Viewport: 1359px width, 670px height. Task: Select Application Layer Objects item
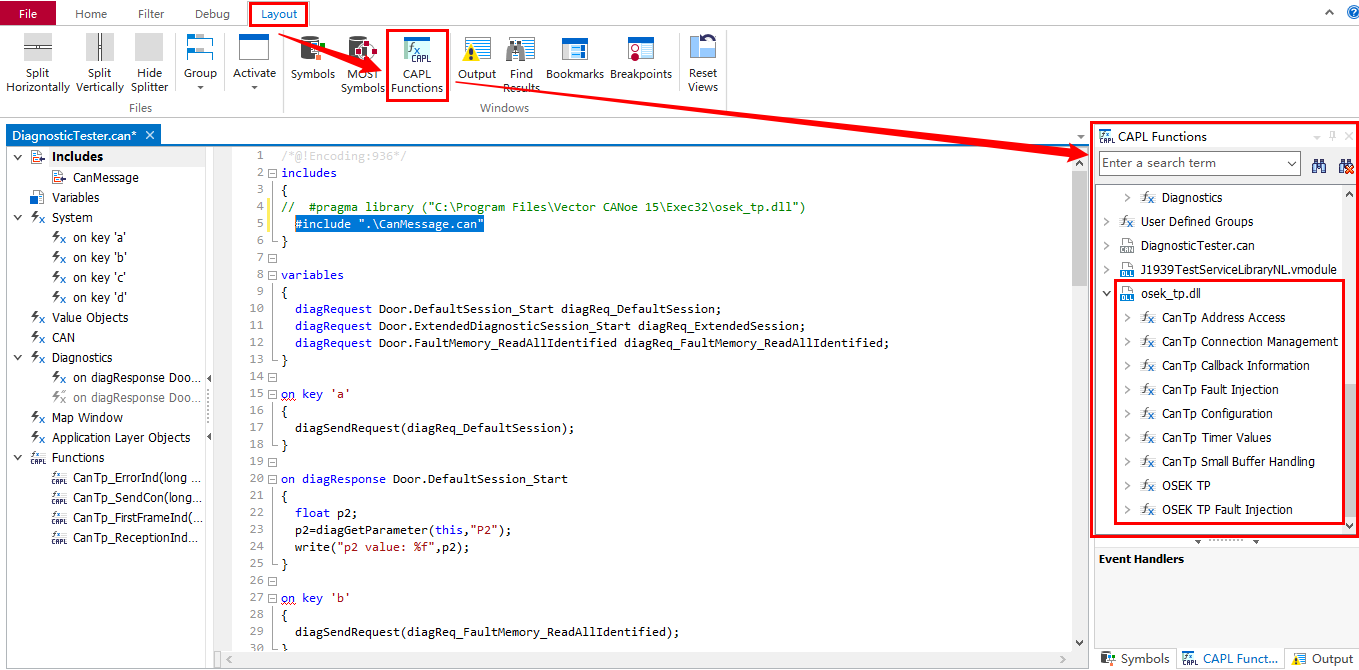121,437
